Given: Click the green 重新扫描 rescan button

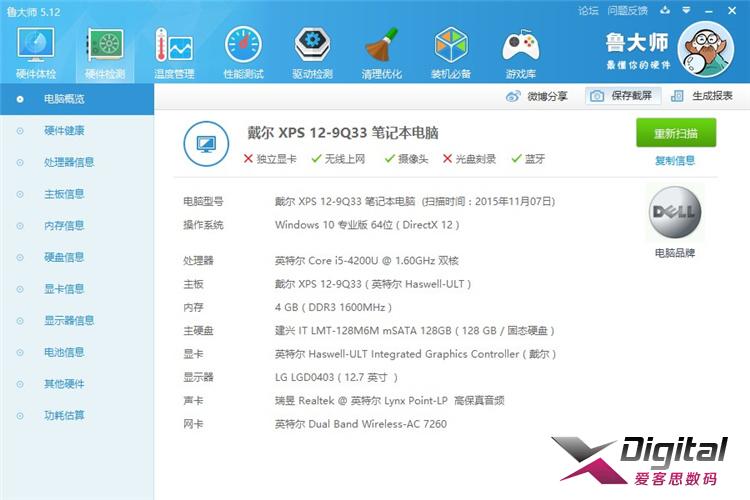Looking at the screenshot, I should click(x=676, y=133).
